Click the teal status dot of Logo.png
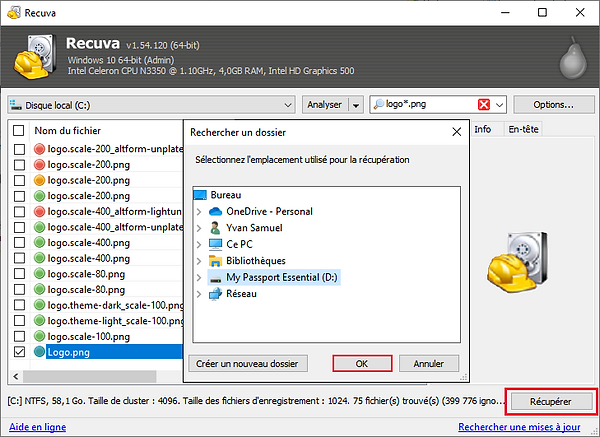 click(39, 352)
